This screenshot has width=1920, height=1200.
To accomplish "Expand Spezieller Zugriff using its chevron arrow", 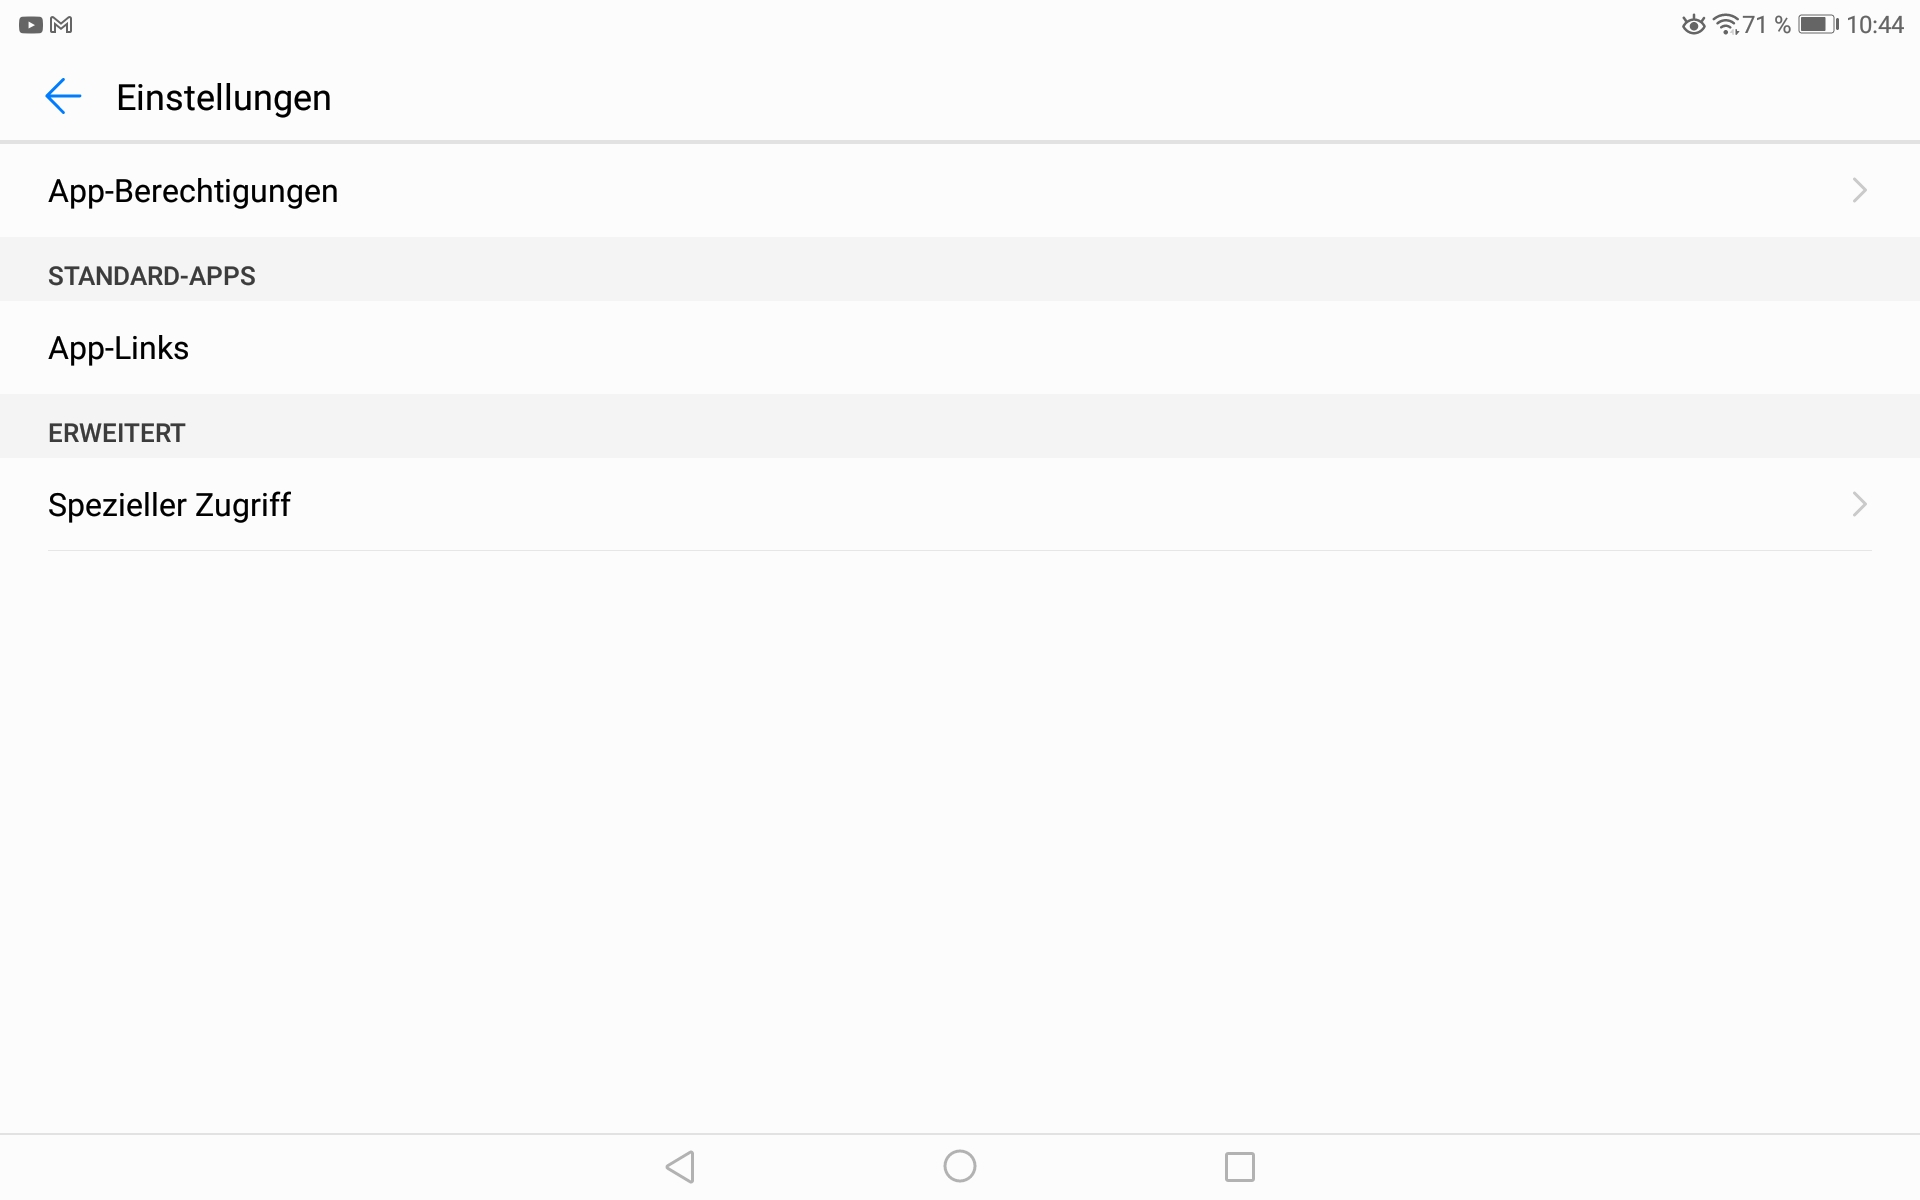I will point(1859,504).
